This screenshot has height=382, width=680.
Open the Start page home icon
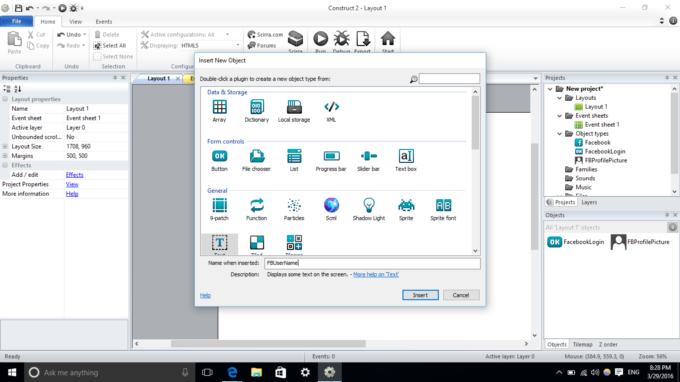click(x=388, y=39)
